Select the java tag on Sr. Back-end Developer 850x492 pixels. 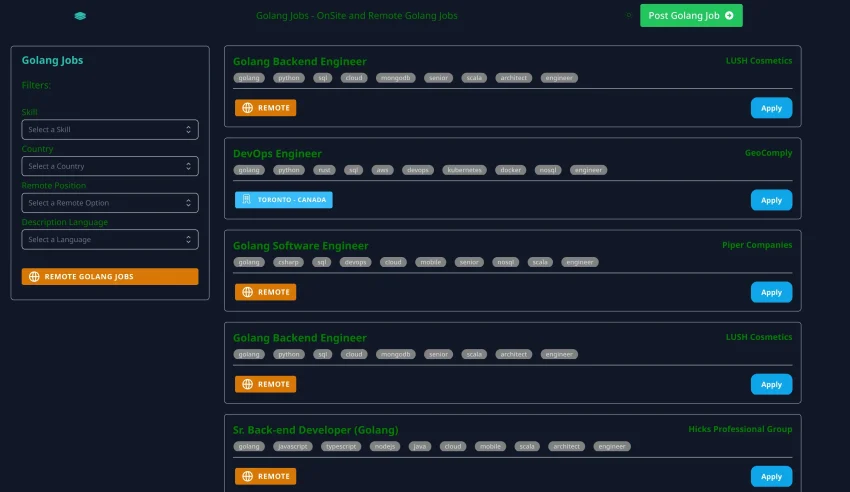pos(420,446)
